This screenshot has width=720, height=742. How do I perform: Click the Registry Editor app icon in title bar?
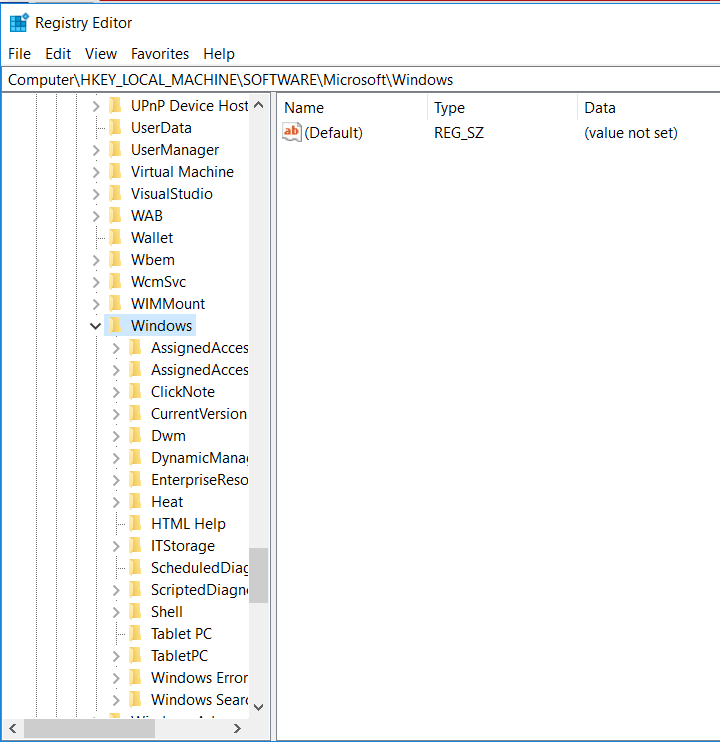[18, 22]
